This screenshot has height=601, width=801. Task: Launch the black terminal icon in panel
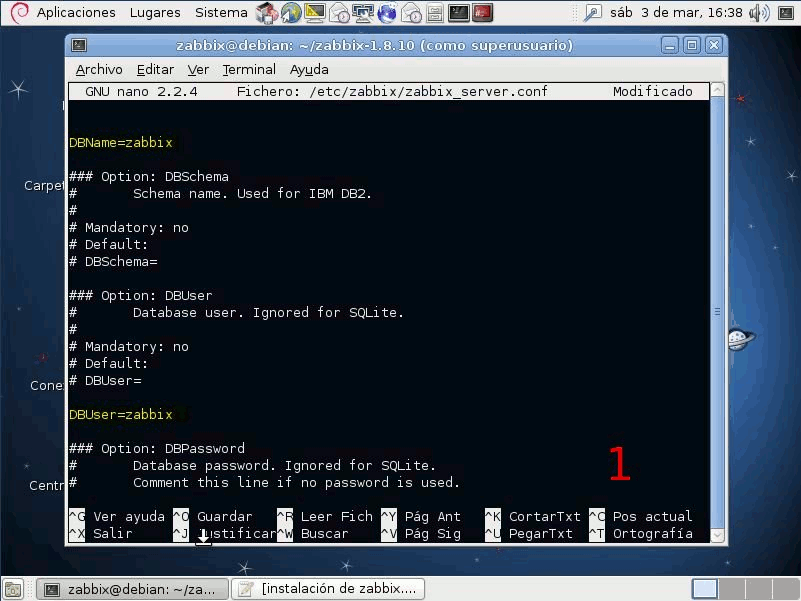(459, 13)
